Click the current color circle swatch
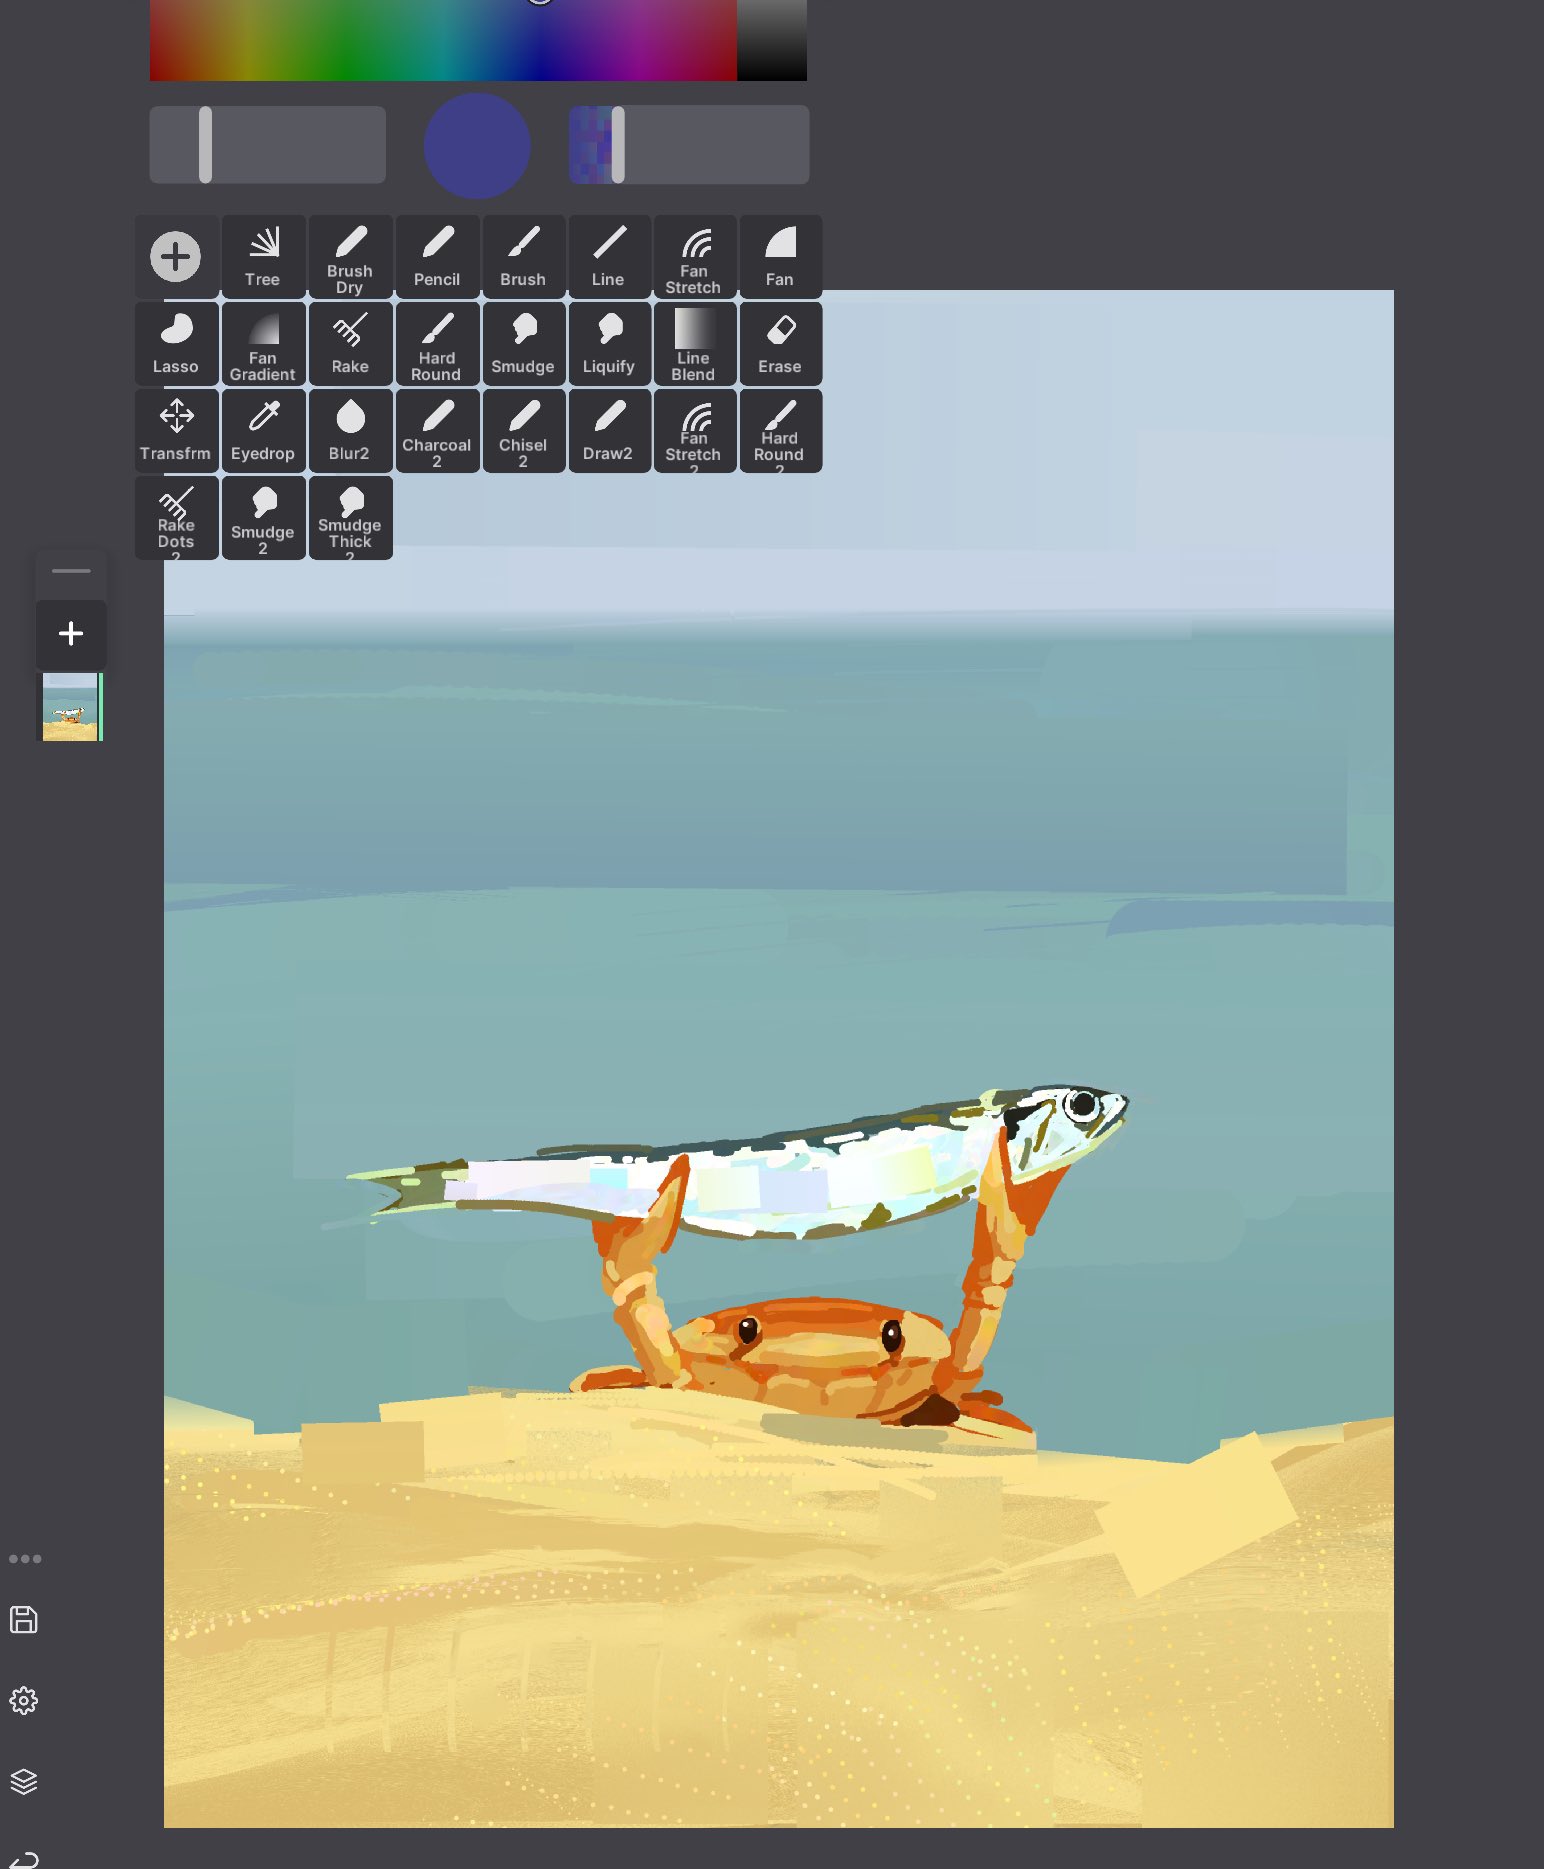1544x1869 pixels. pos(477,146)
